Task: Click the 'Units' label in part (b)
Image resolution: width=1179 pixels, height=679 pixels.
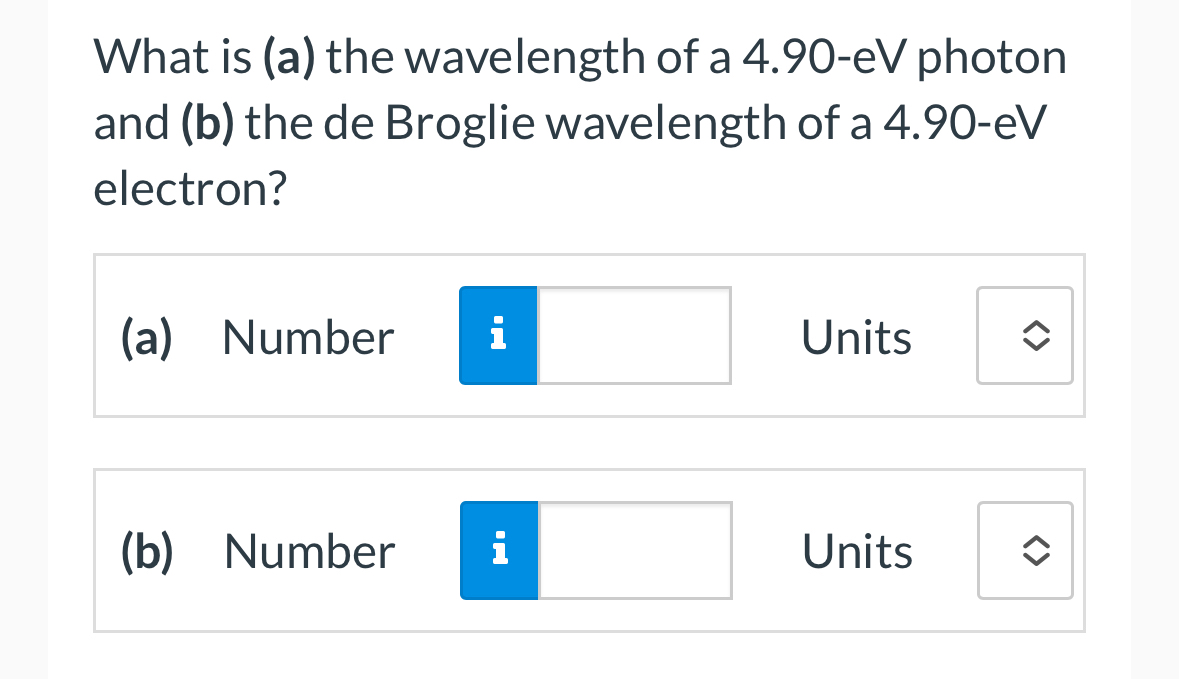Action: [x=856, y=550]
